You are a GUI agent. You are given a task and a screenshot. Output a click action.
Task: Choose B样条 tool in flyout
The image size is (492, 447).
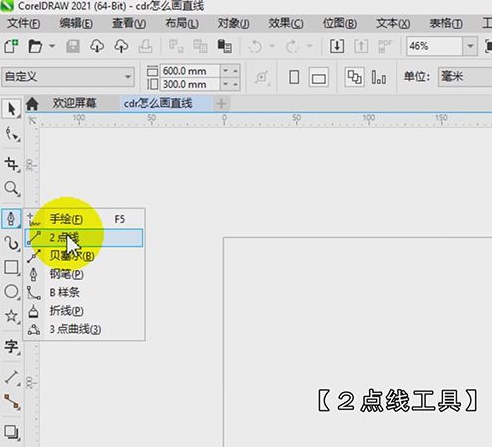pos(84,293)
